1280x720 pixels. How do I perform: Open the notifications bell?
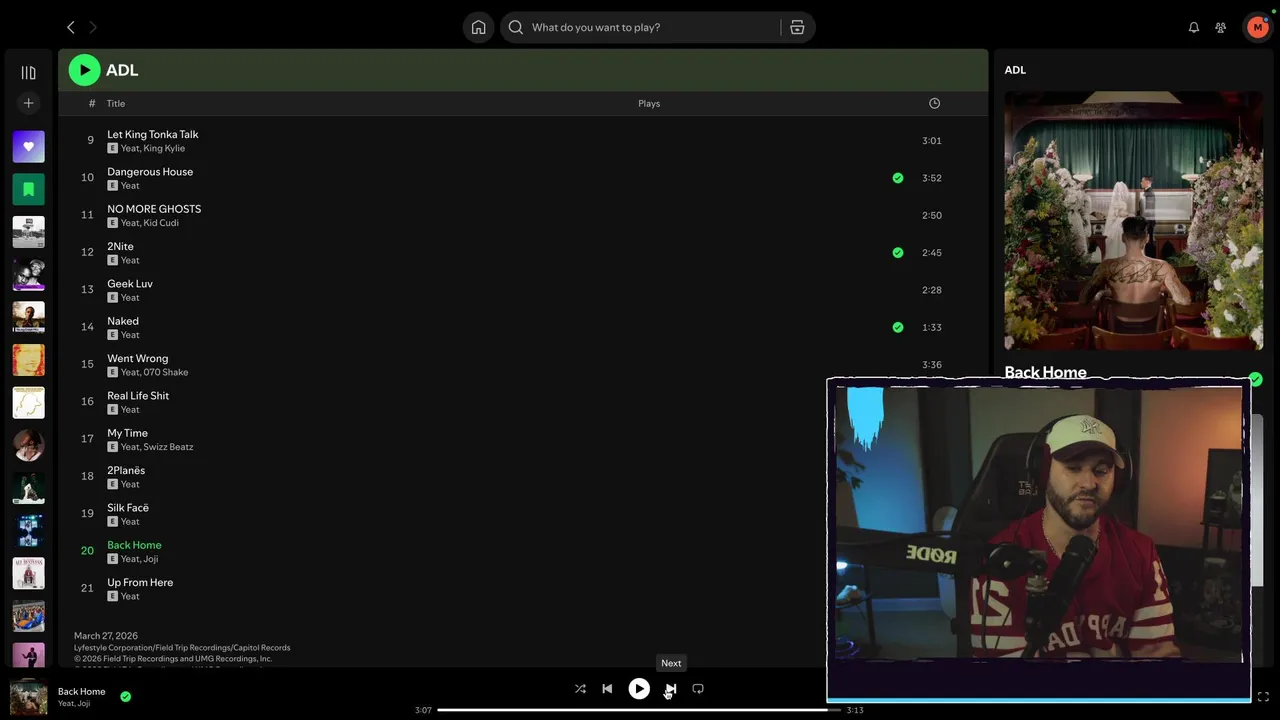pos(1193,27)
